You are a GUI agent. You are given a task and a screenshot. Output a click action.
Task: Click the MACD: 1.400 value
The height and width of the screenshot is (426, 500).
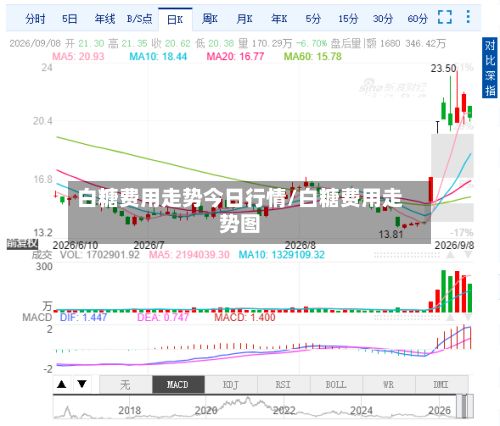pos(245,317)
